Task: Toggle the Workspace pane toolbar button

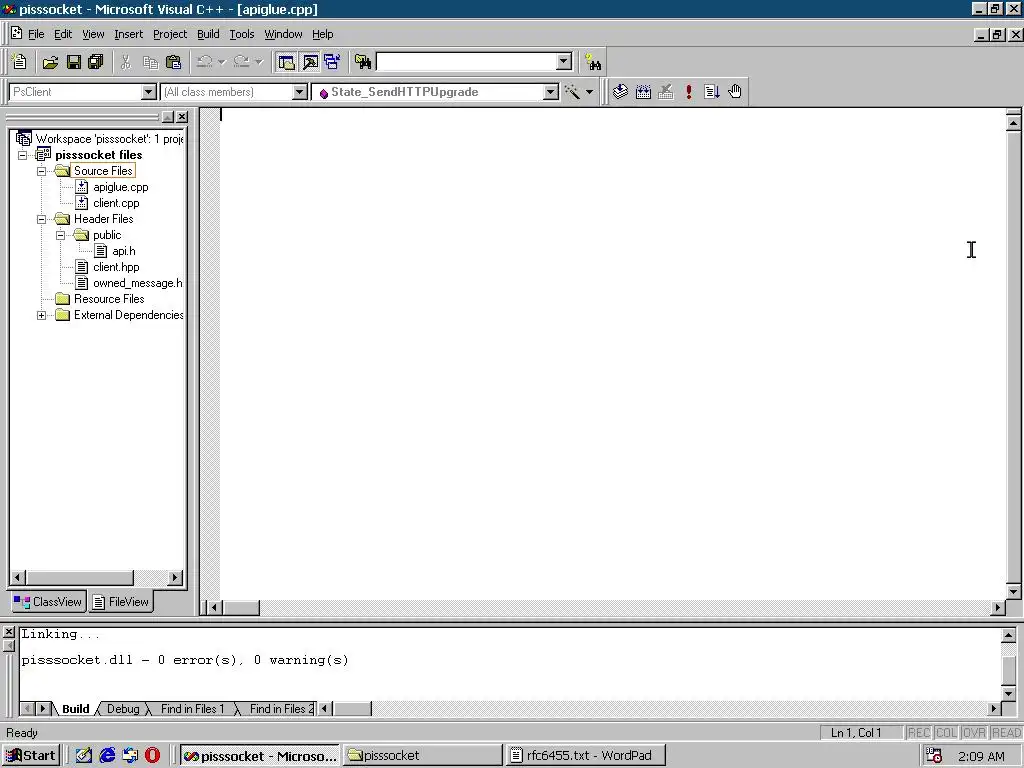Action: (286, 62)
